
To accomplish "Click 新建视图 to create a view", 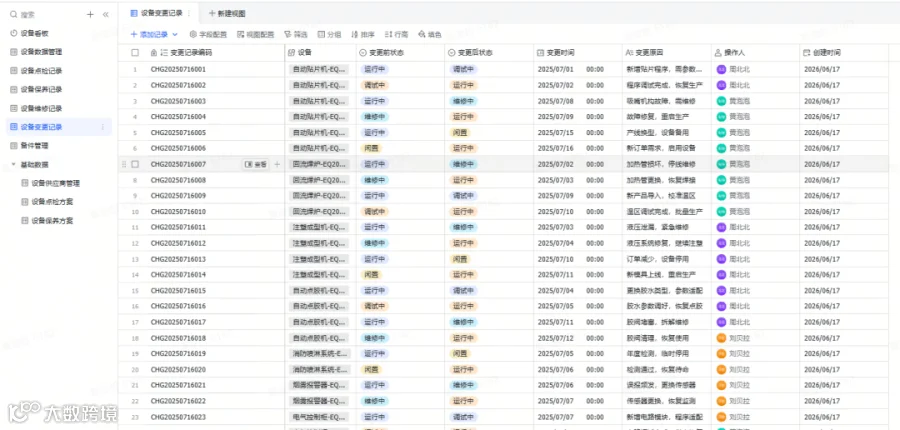I will pyautogui.click(x=227, y=13).
